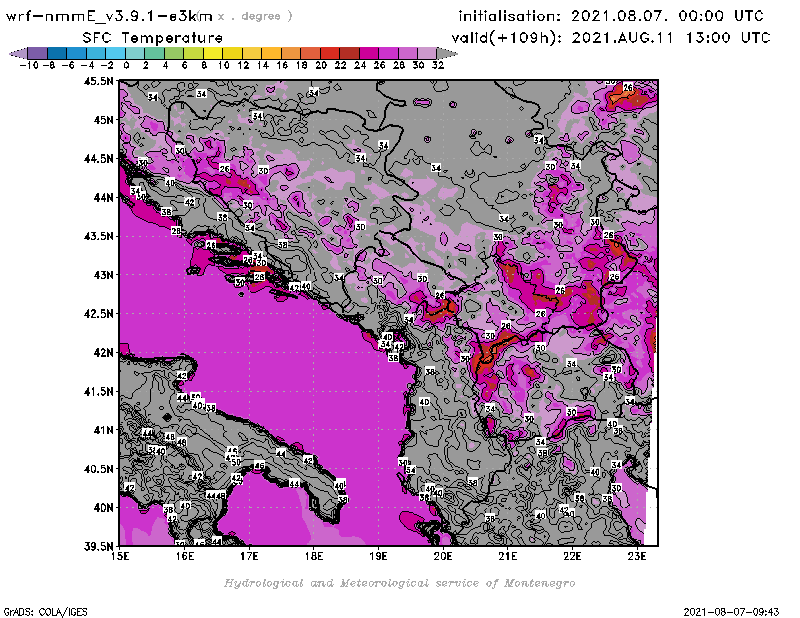Image resolution: width=800 pixels, height=618 pixels.
Task: Pick the color swatch between 6 and 8
Action: (x=193, y=53)
